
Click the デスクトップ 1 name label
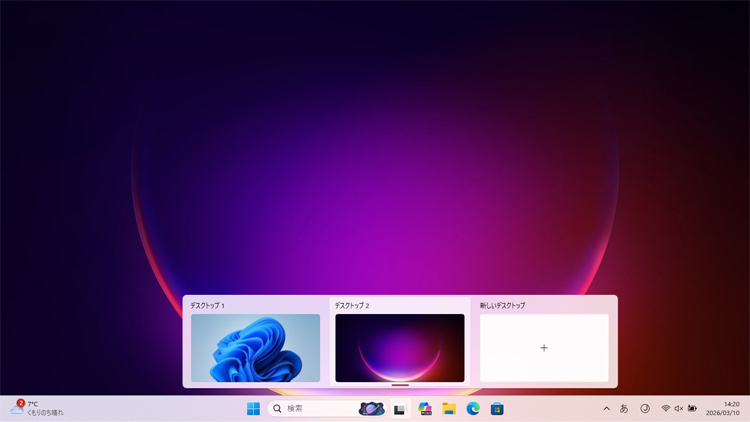click(208, 305)
